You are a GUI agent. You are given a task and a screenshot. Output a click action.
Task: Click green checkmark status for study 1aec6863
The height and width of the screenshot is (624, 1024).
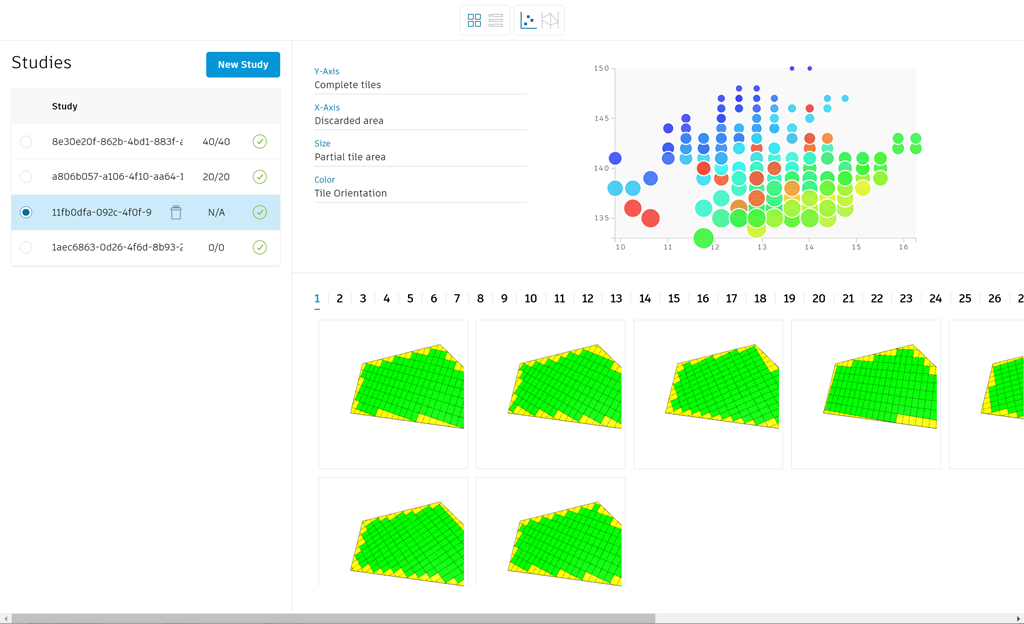coord(260,247)
